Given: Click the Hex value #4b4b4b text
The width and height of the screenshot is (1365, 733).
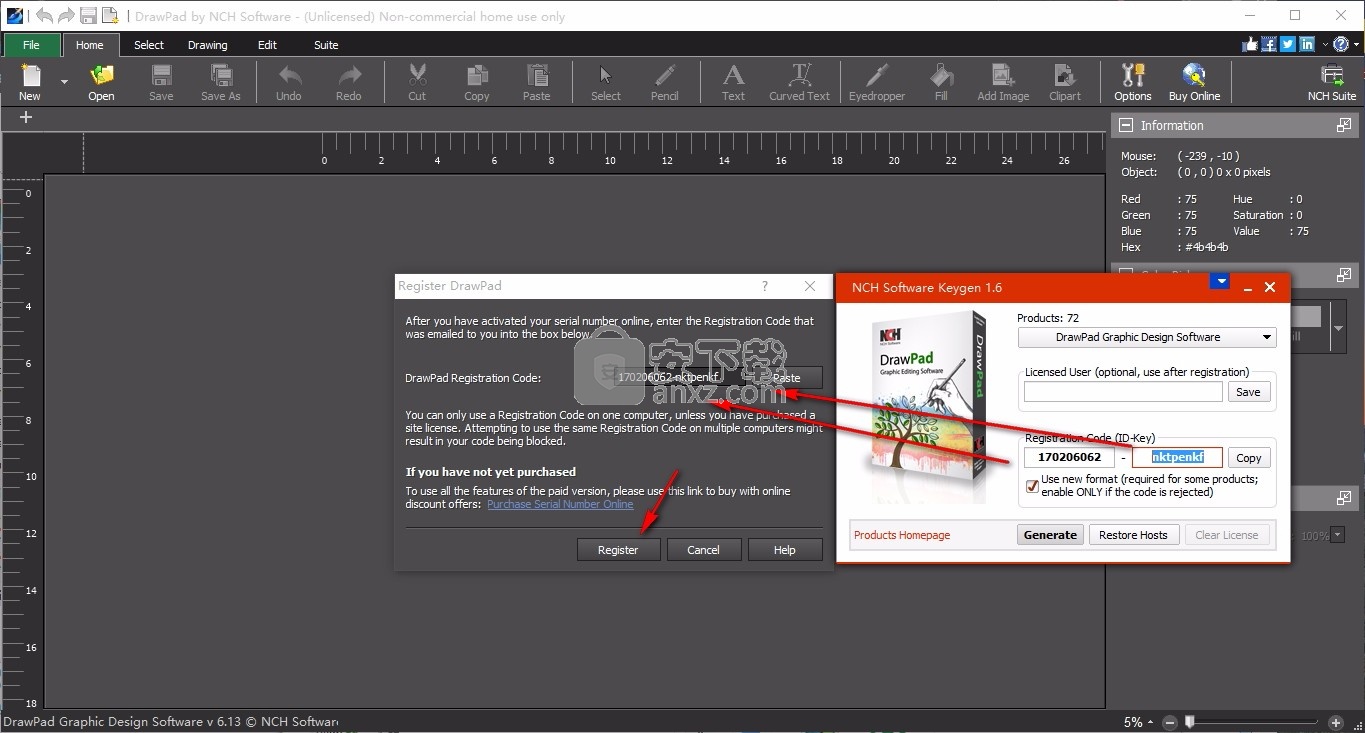Looking at the screenshot, I should (1207, 247).
